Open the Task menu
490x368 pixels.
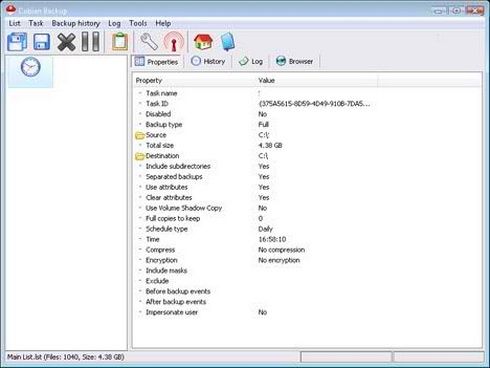coord(36,23)
